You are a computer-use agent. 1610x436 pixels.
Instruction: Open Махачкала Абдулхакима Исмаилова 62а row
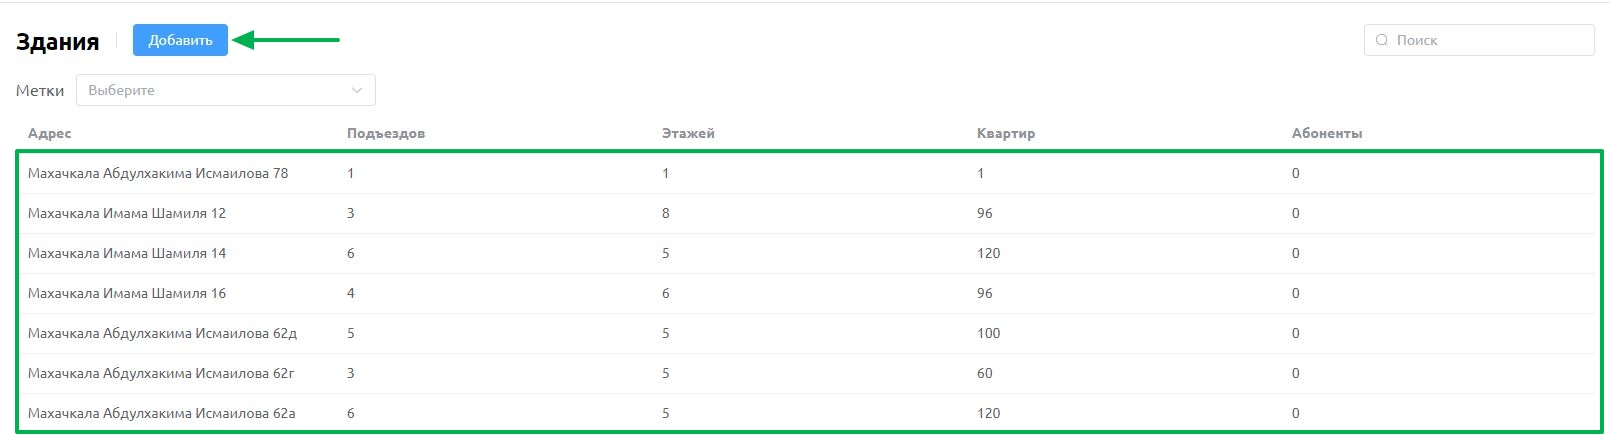click(809, 413)
